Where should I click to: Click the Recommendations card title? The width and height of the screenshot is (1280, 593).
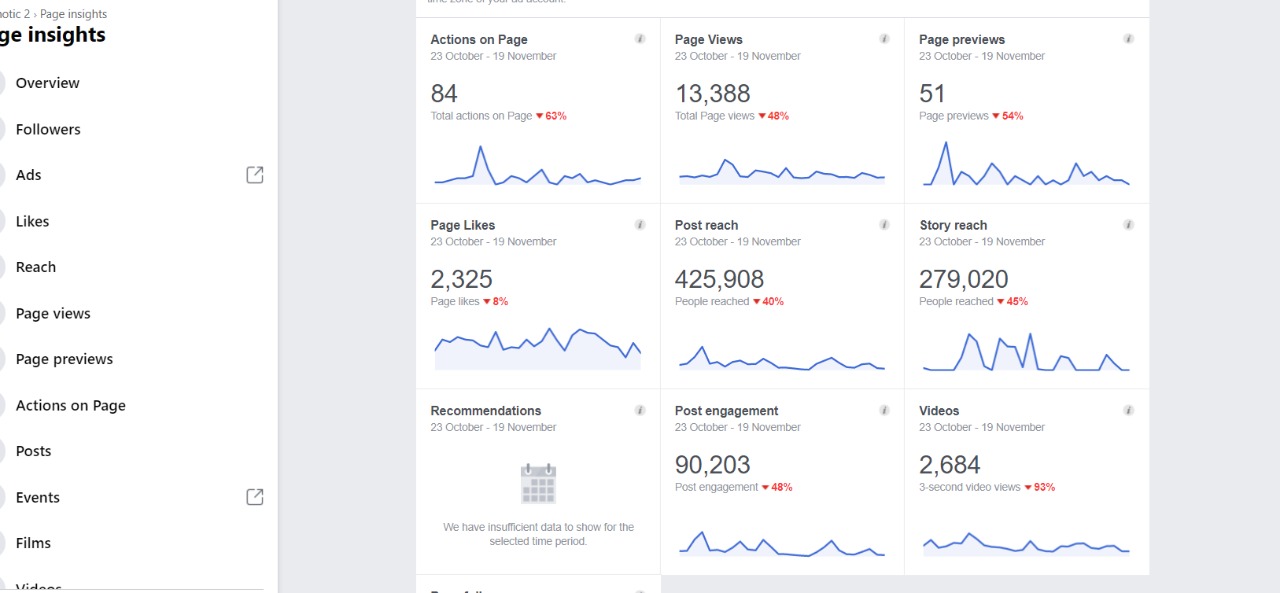click(x=486, y=411)
